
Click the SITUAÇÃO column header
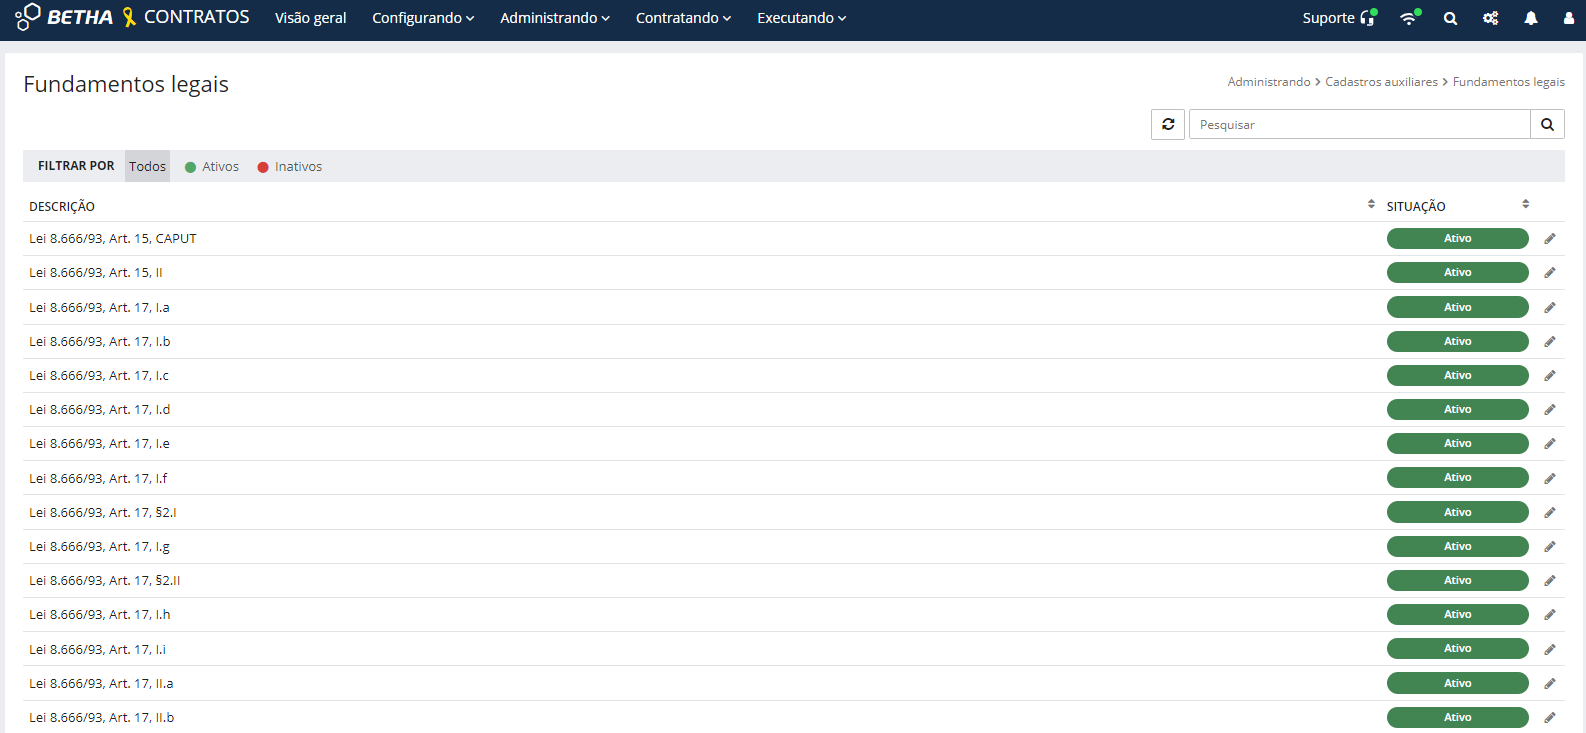point(1416,206)
